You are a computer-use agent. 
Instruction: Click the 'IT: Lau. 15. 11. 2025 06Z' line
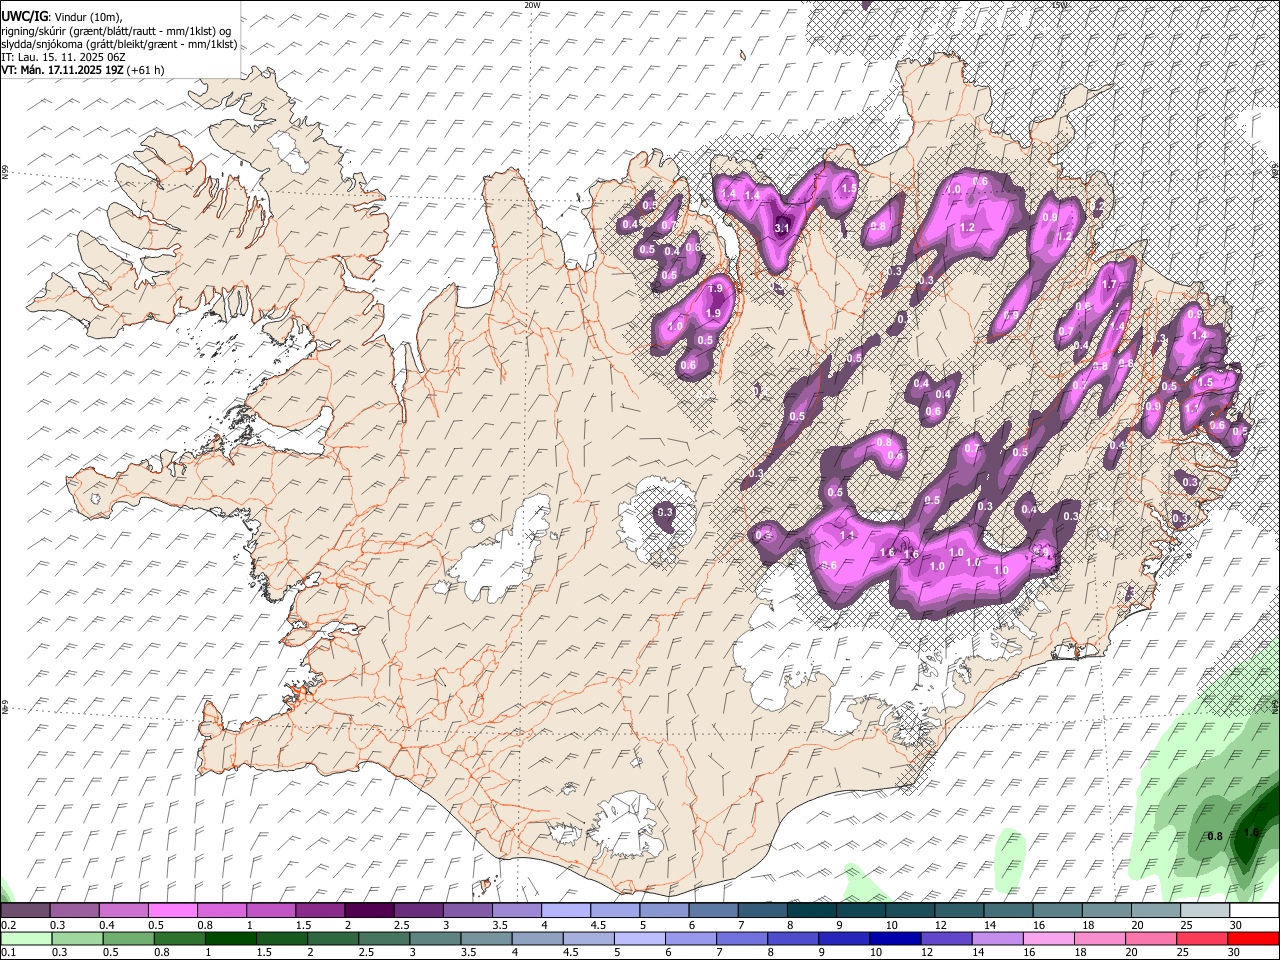[63, 57]
